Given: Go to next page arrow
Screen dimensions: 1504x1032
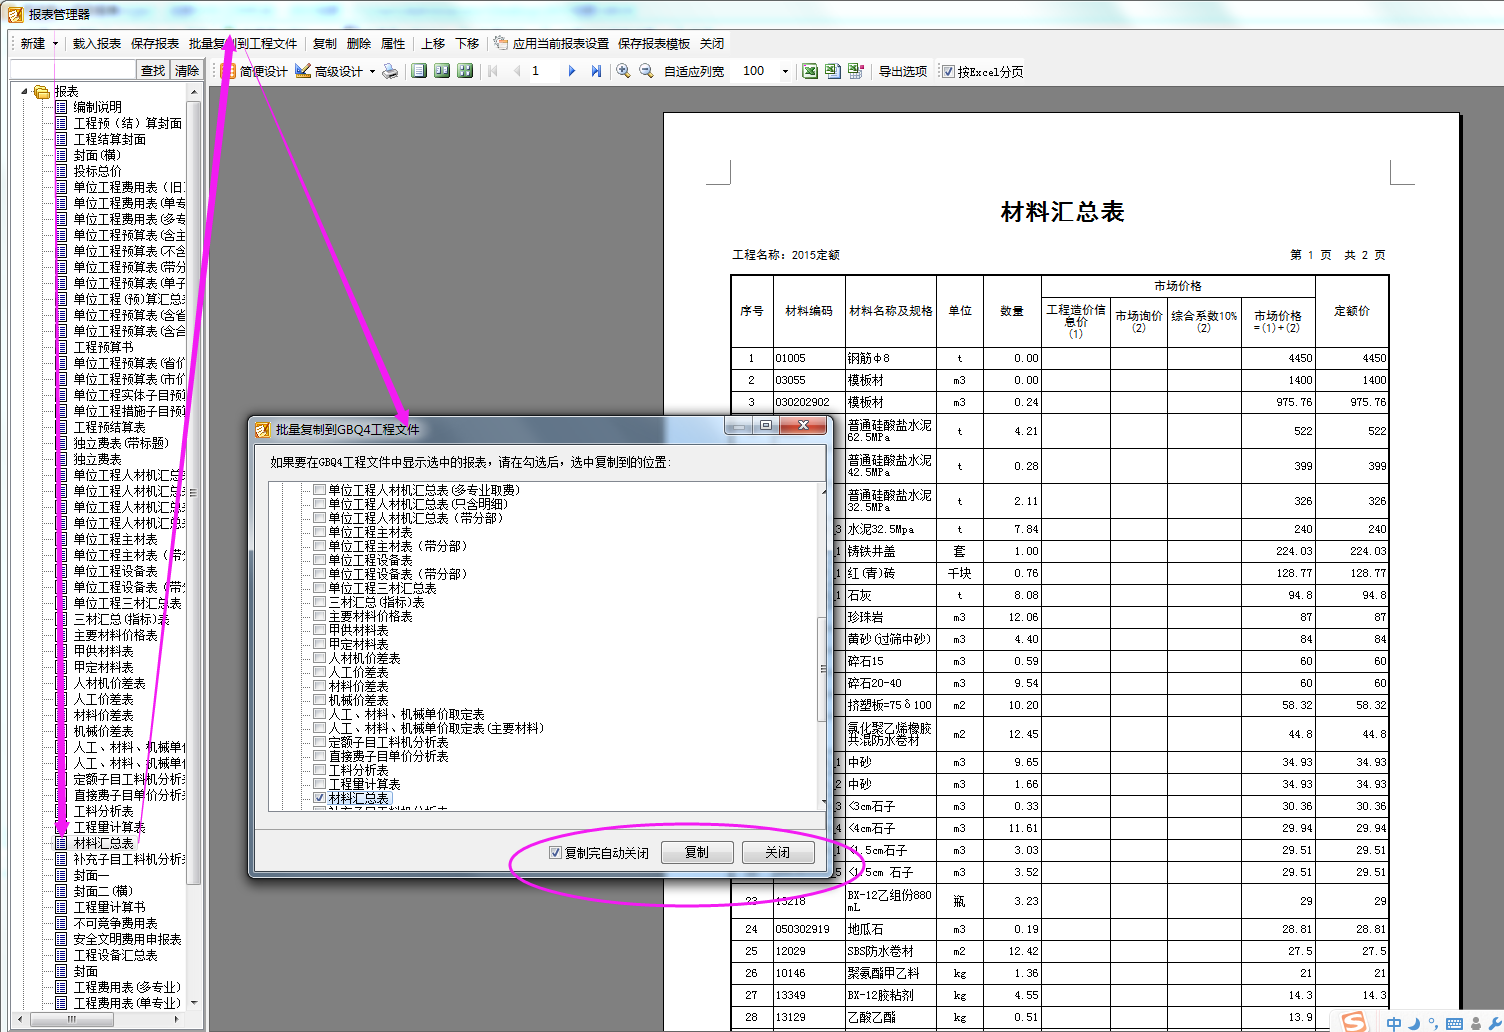Looking at the screenshot, I should (x=572, y=71).
